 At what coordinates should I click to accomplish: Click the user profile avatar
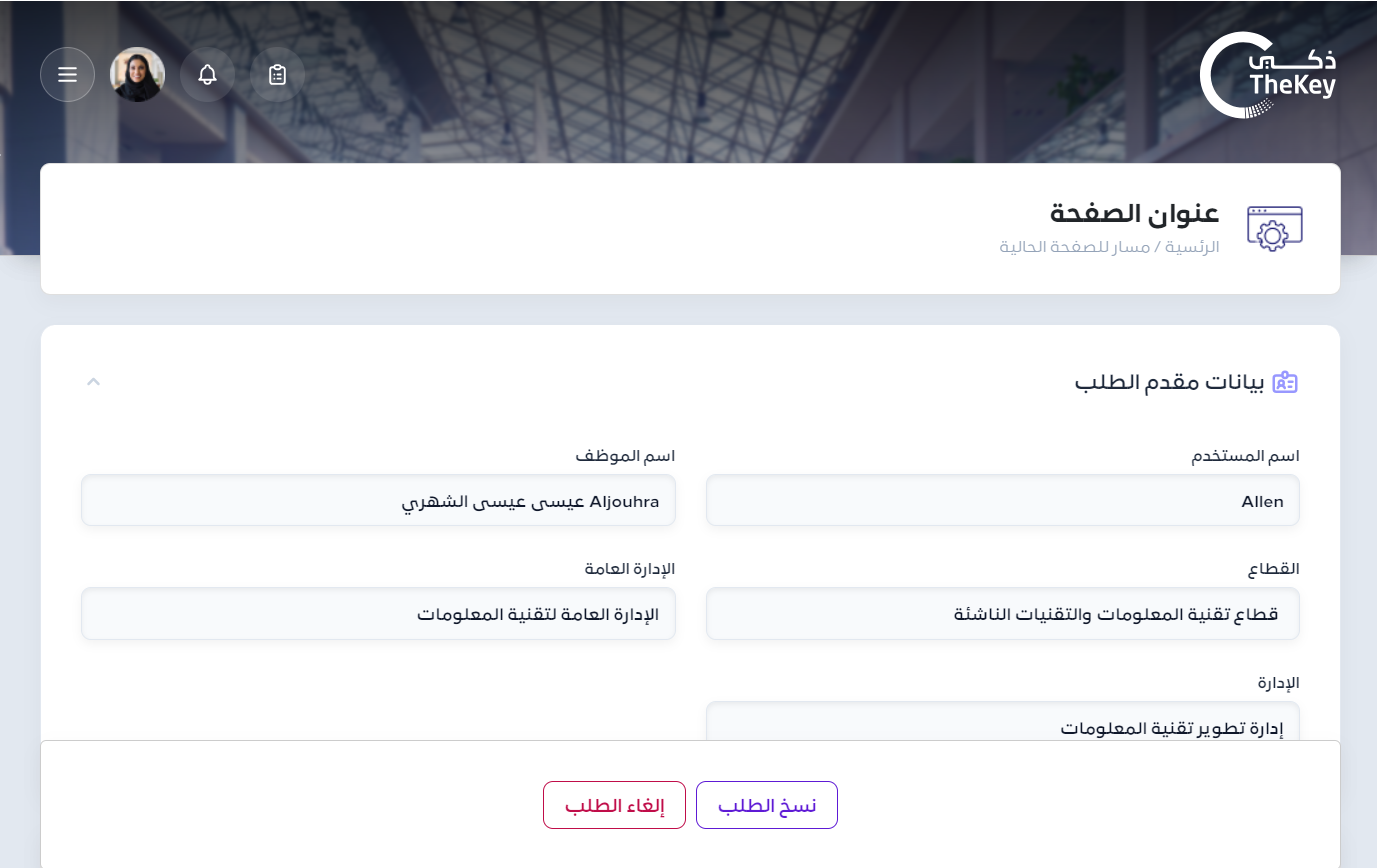[x=137, y=75]
